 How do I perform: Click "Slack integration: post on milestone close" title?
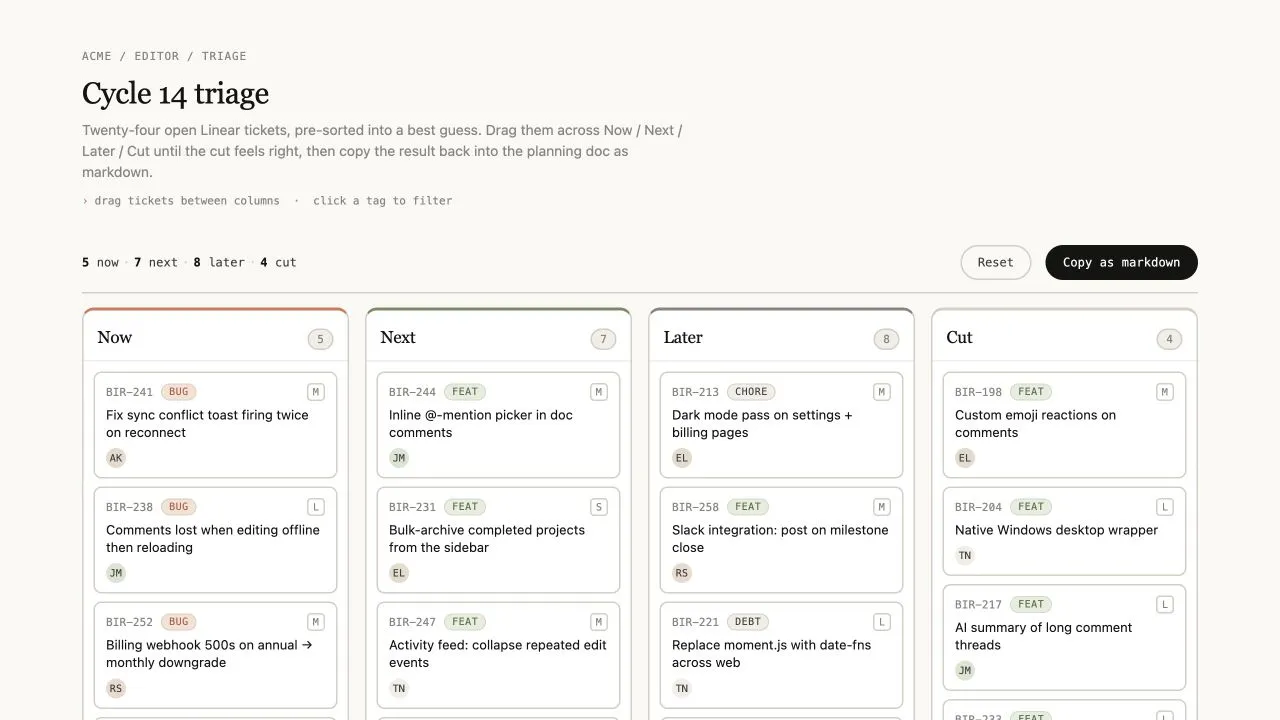coord(780,539)
